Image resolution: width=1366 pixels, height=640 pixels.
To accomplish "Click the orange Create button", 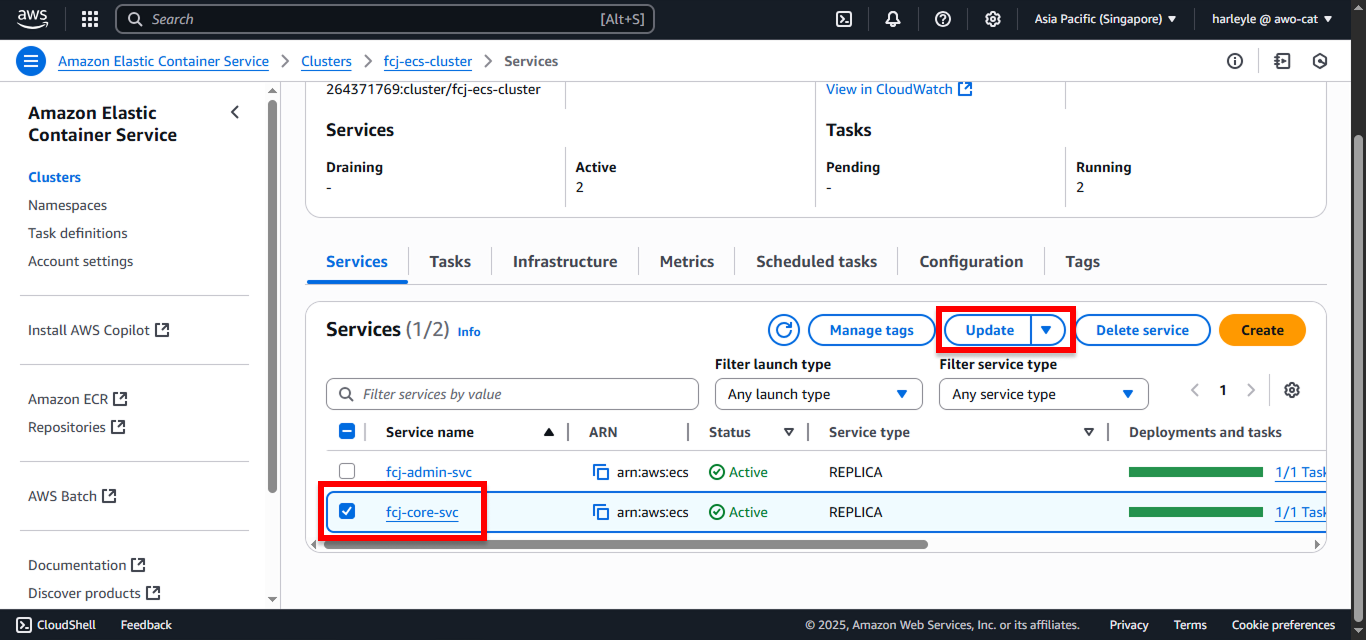I will (x=1262, y=330).
